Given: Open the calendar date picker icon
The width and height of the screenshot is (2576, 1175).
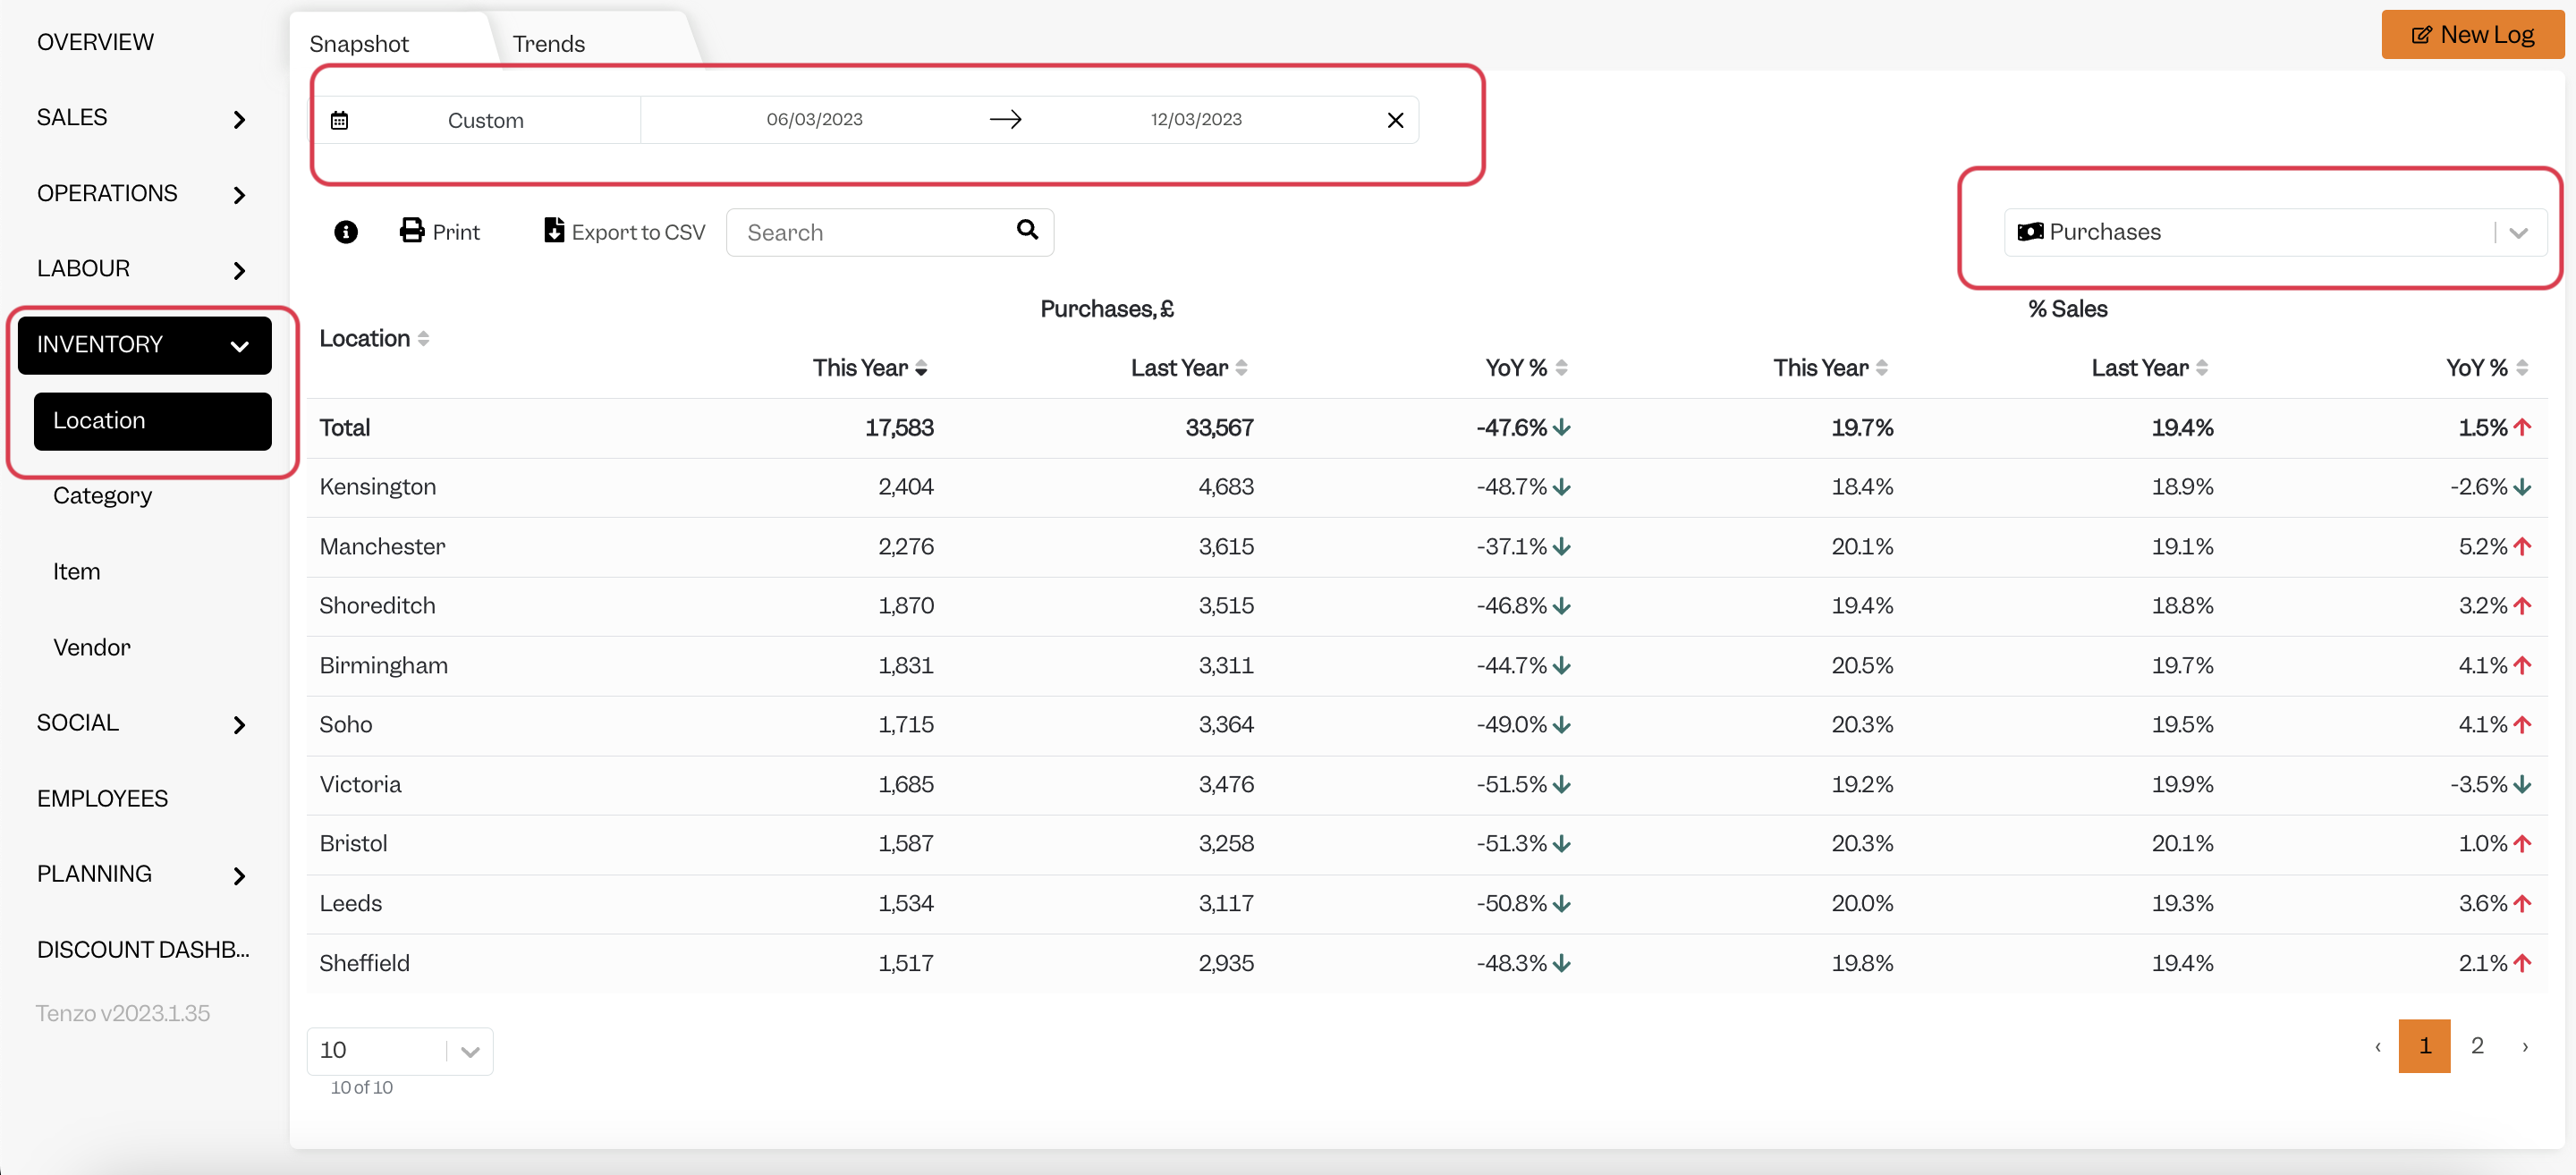Looking at the screenshot, I should (340, 119).
